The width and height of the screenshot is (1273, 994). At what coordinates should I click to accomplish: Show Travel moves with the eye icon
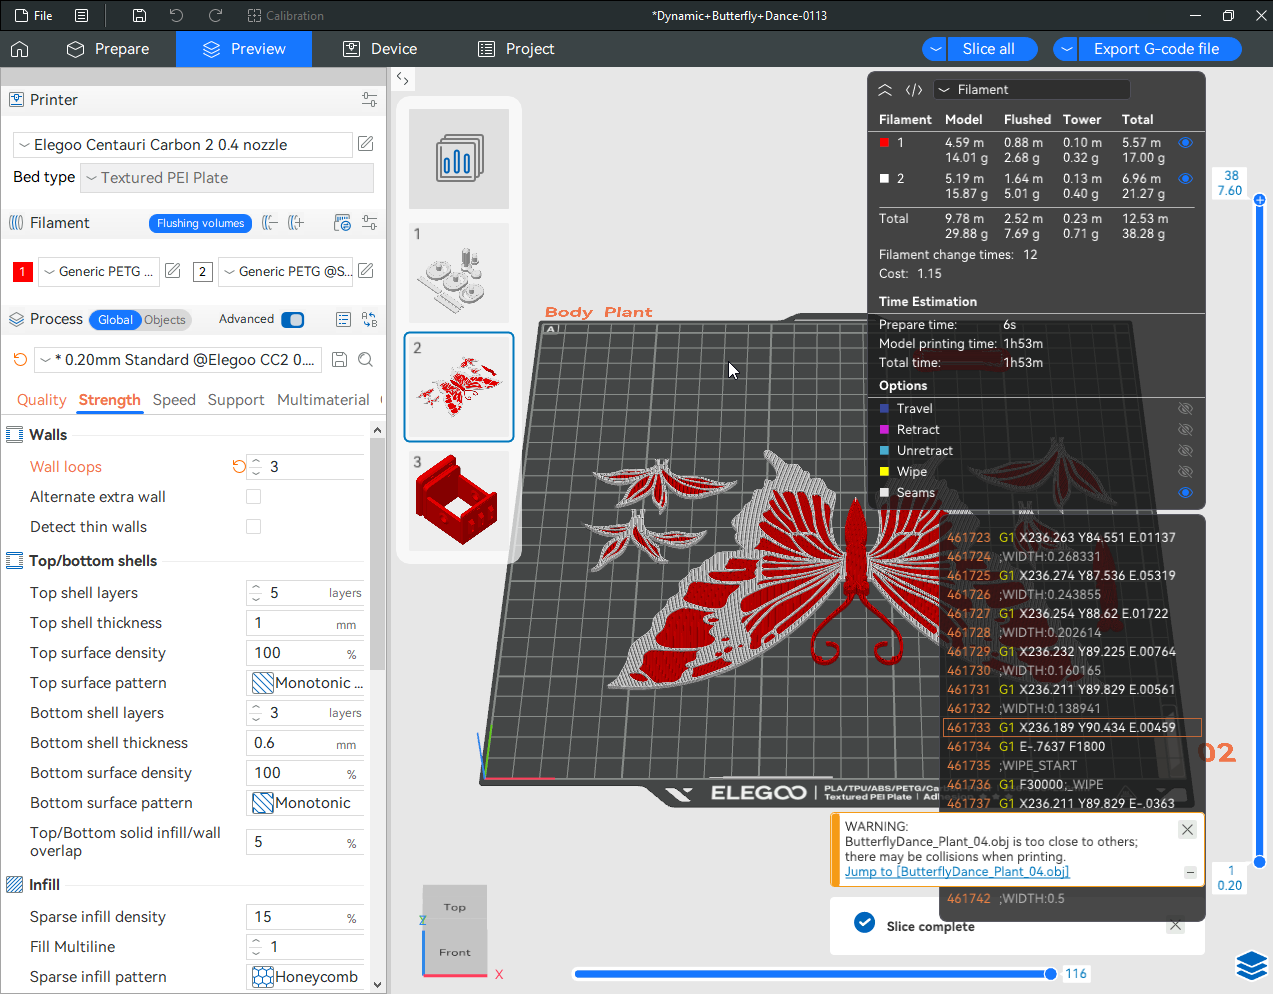tap(1185, 409)
